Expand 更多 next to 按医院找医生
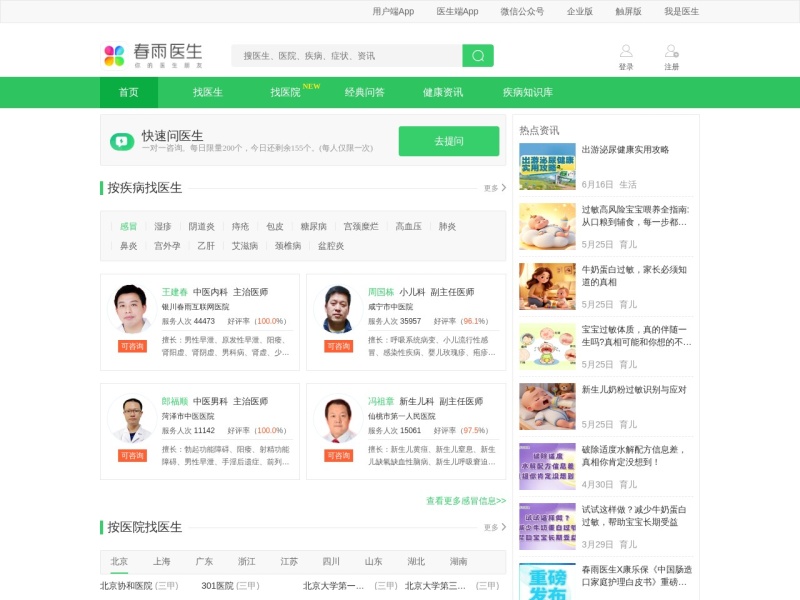Viewport: 800px width, 600px height. click(x=495, y=527)
